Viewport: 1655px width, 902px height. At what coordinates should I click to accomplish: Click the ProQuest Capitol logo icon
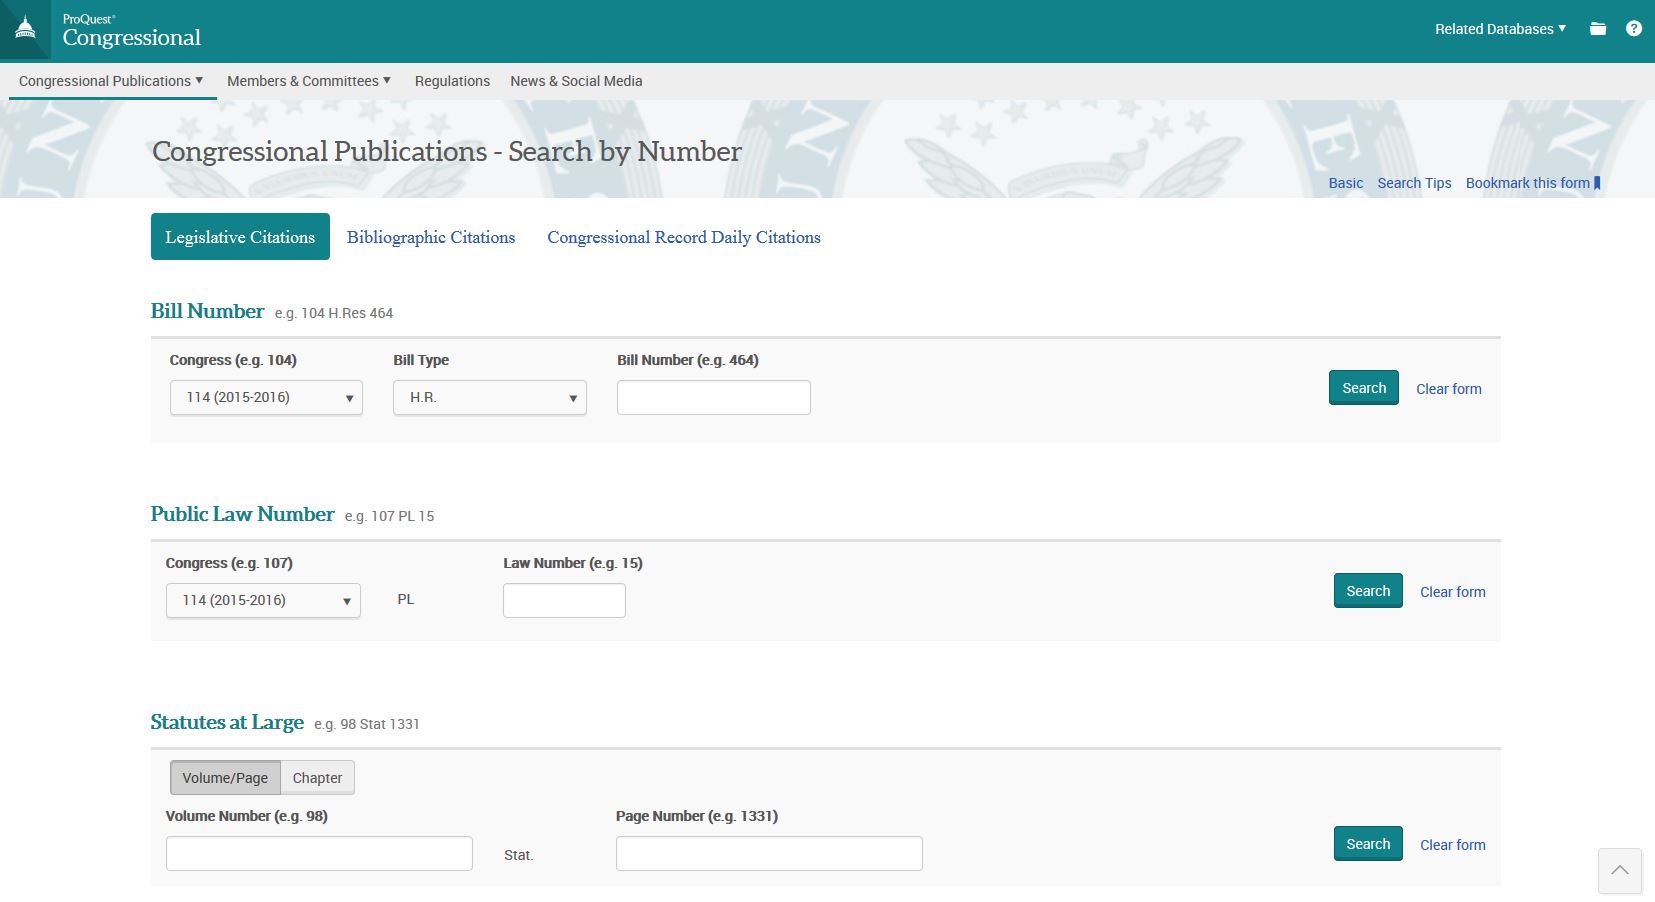[25, 29]
